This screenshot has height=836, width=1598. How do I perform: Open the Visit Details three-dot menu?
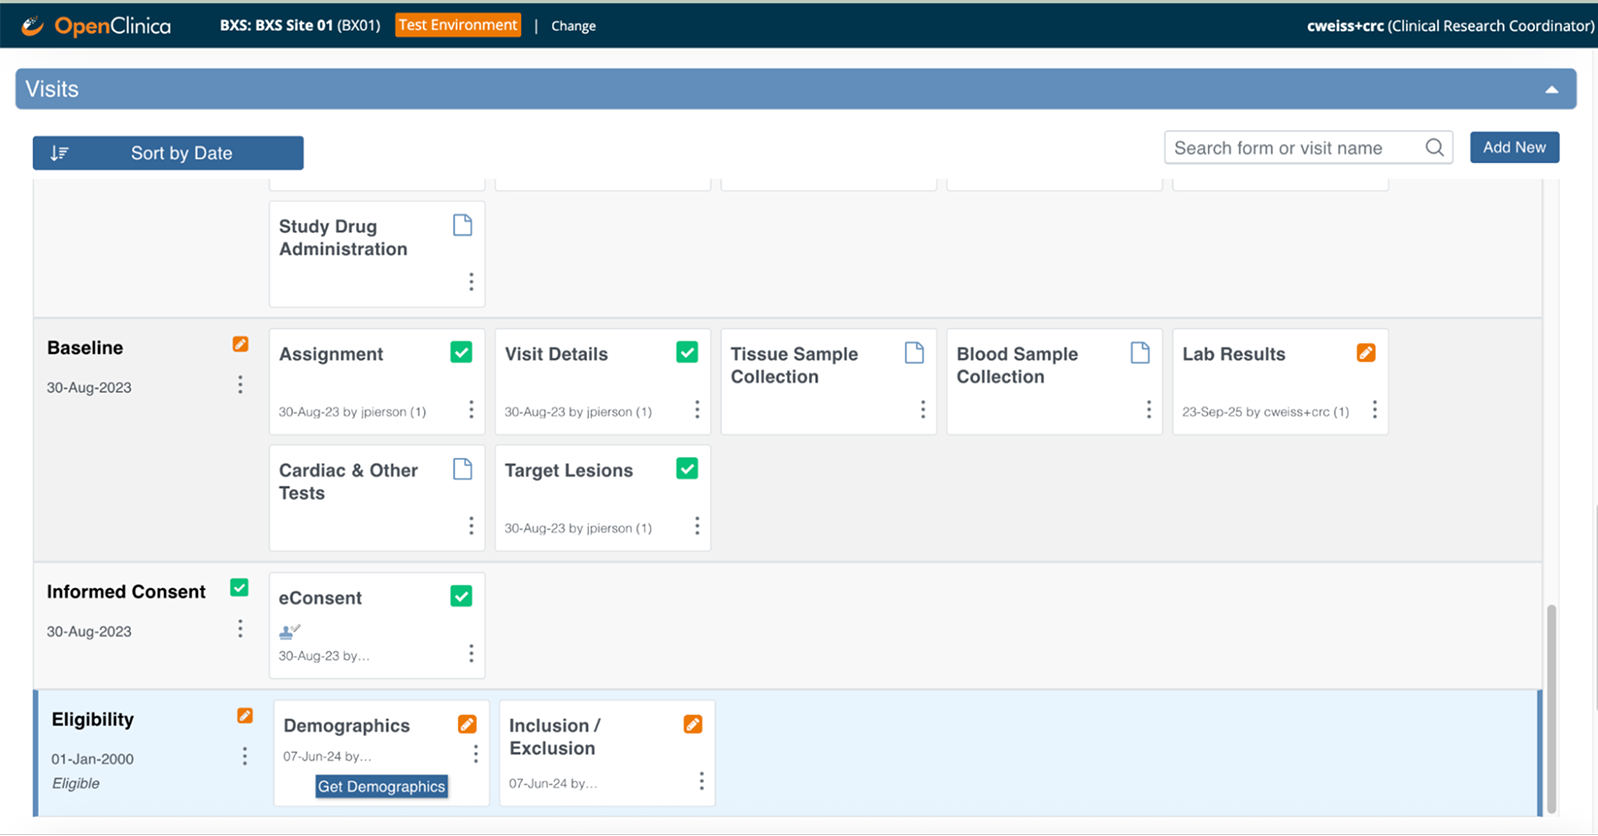point(697,410)
